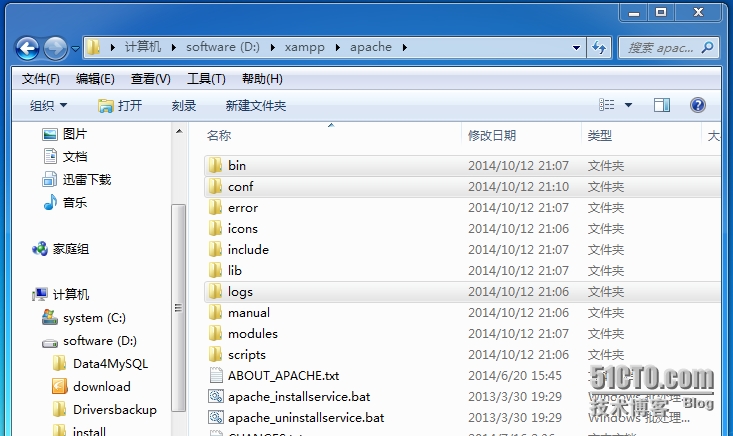The image size is (733, 436).
Task: Select the manual folder icon
Action: (215, 313)
